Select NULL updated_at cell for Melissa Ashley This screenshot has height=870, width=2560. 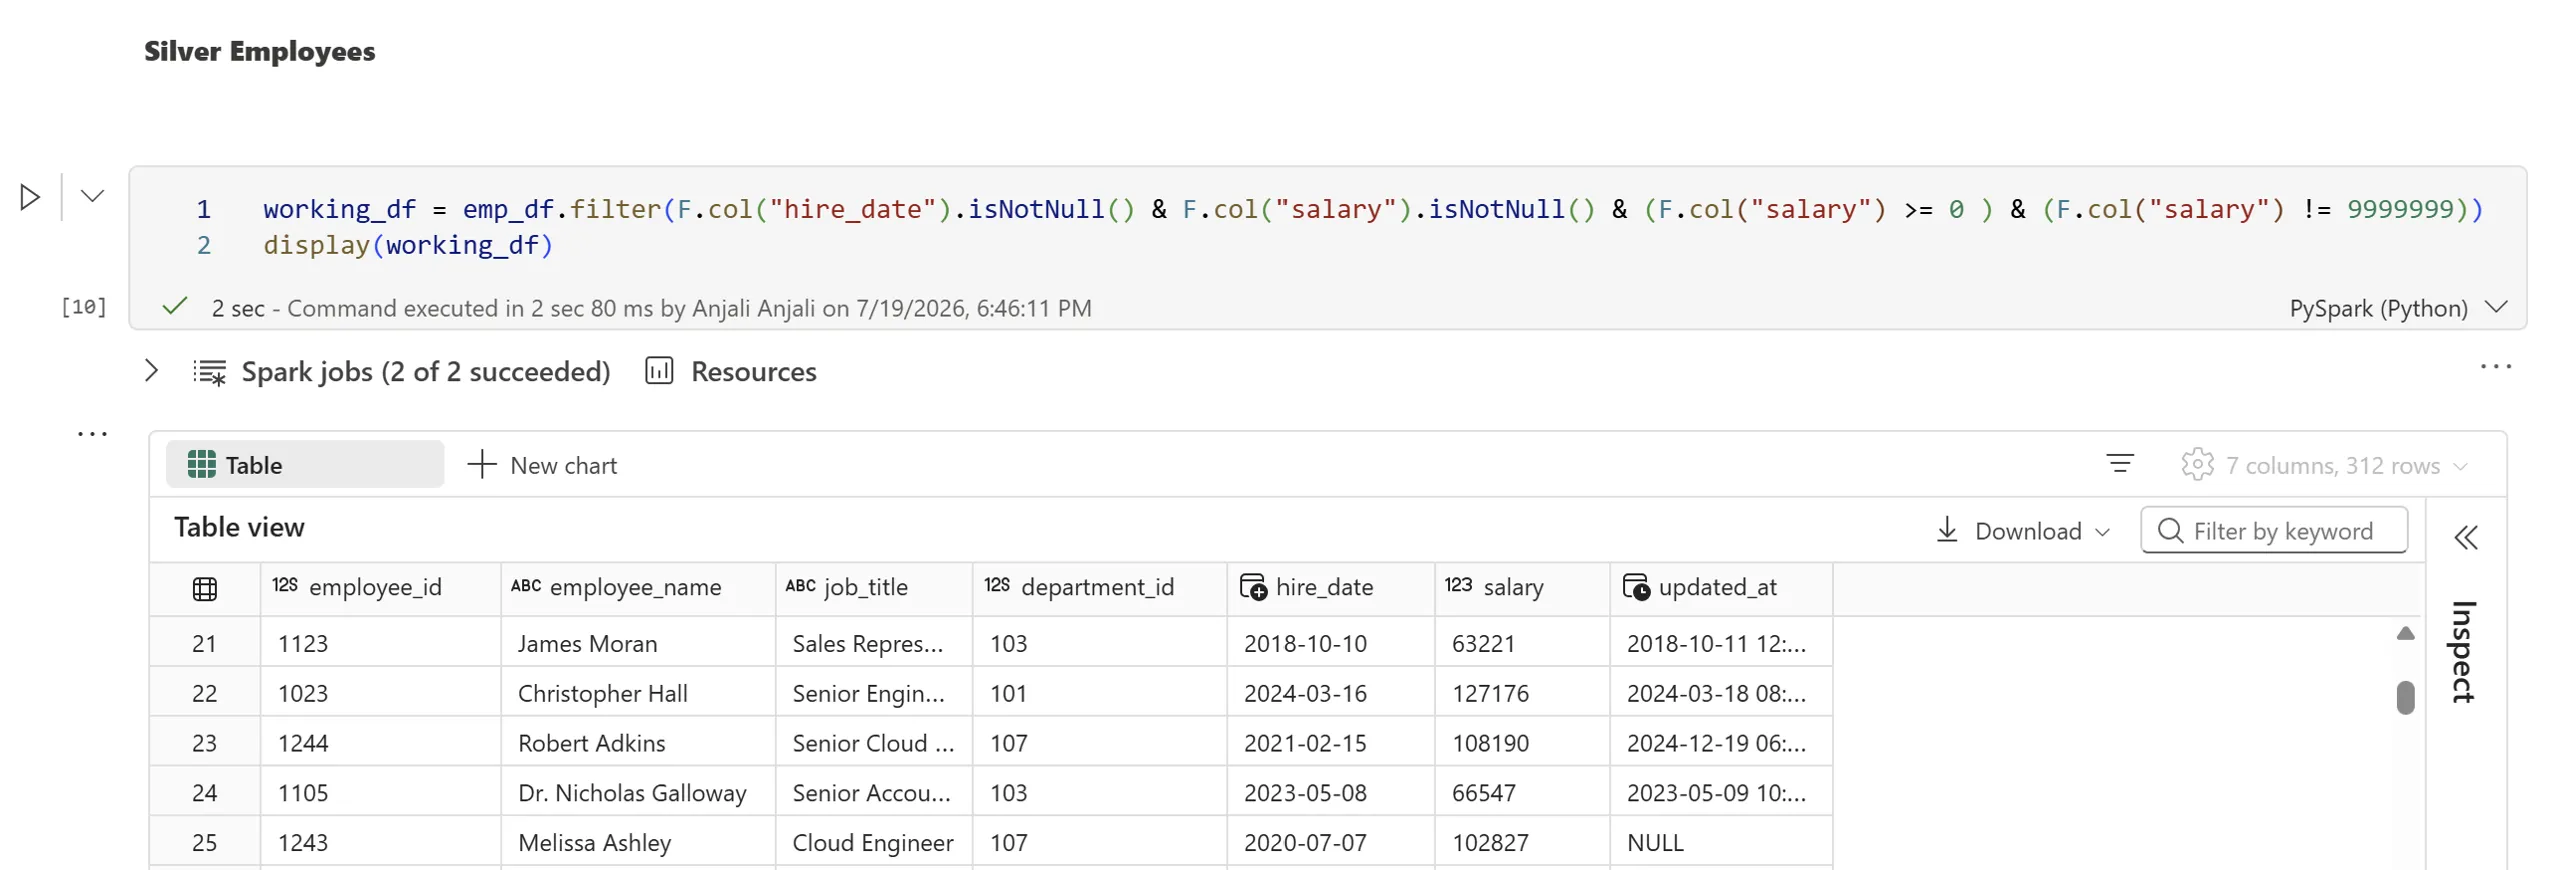point(1721,843)
